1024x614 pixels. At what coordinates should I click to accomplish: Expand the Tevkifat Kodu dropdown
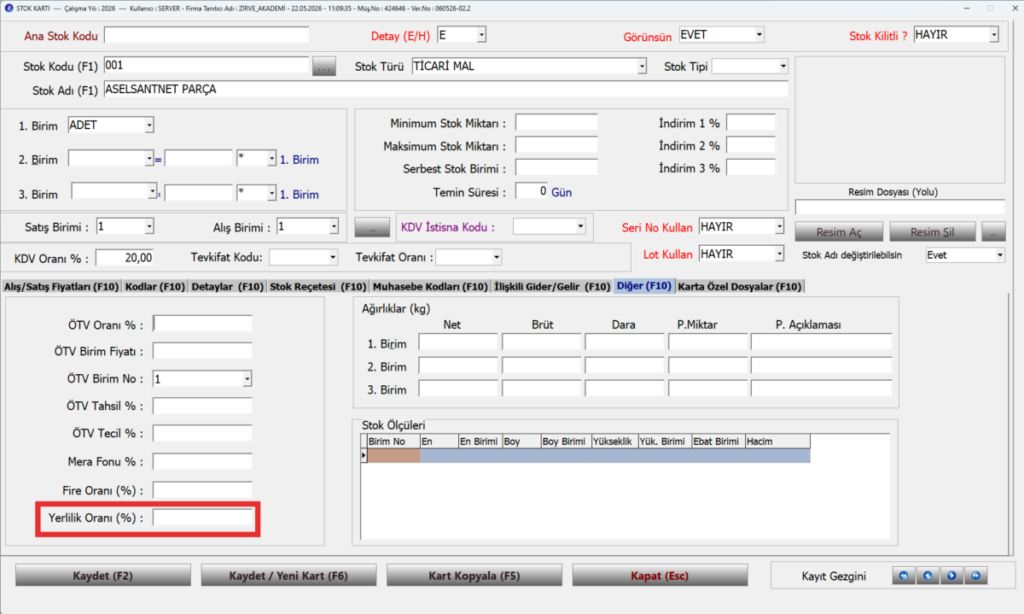pyautogui.click(x=332, y=257)
